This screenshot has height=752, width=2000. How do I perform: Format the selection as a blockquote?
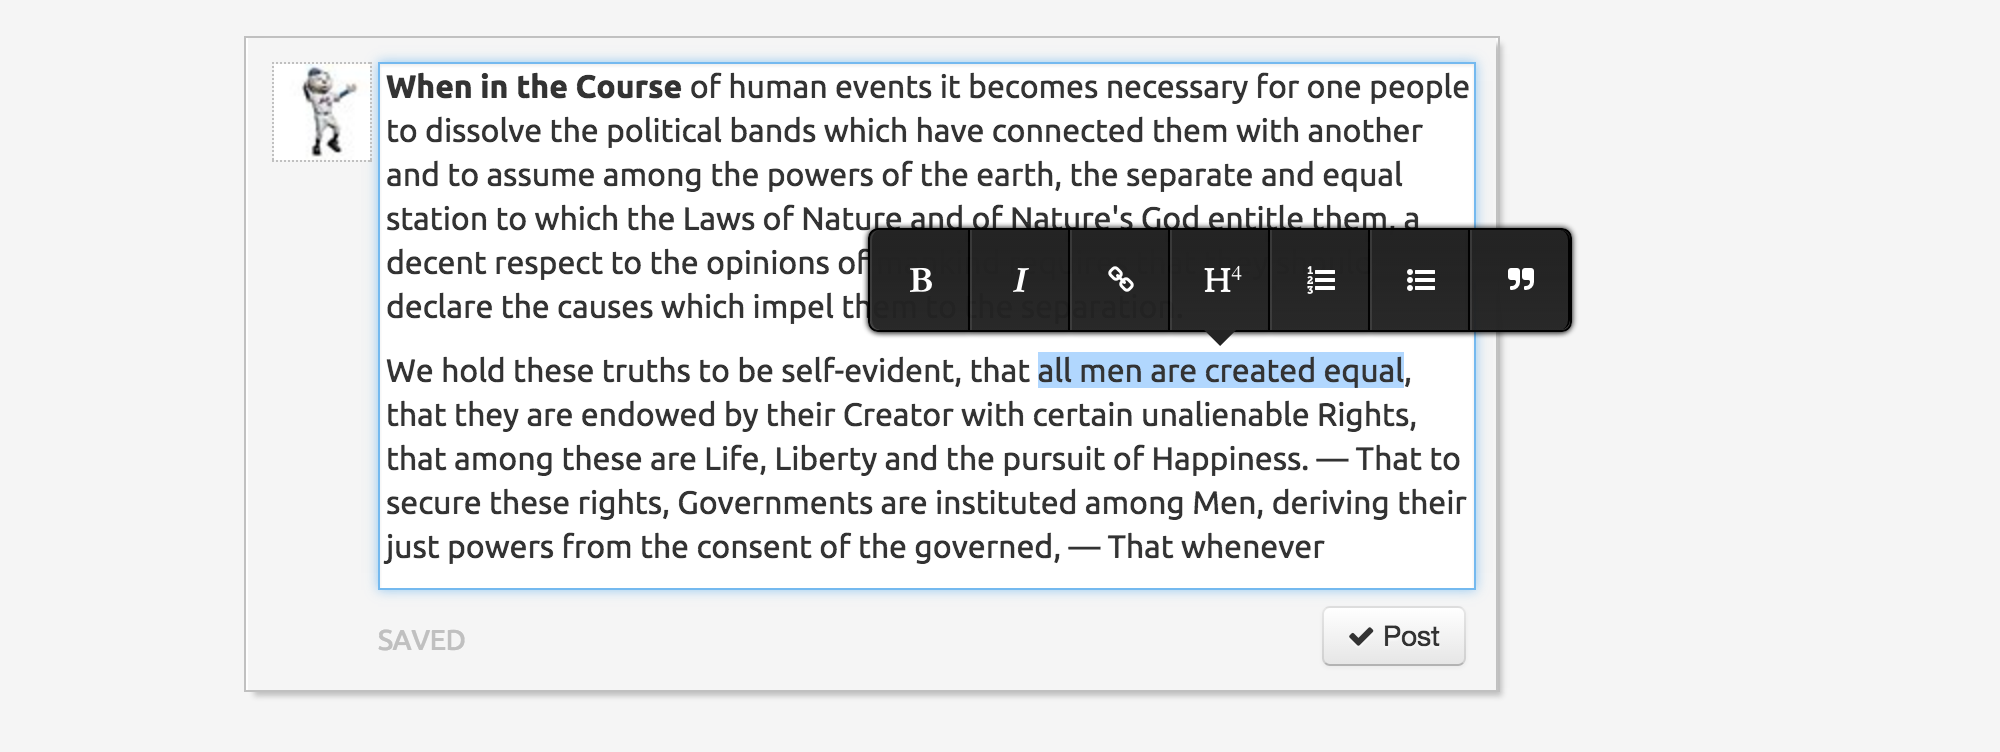point(1520,280)
